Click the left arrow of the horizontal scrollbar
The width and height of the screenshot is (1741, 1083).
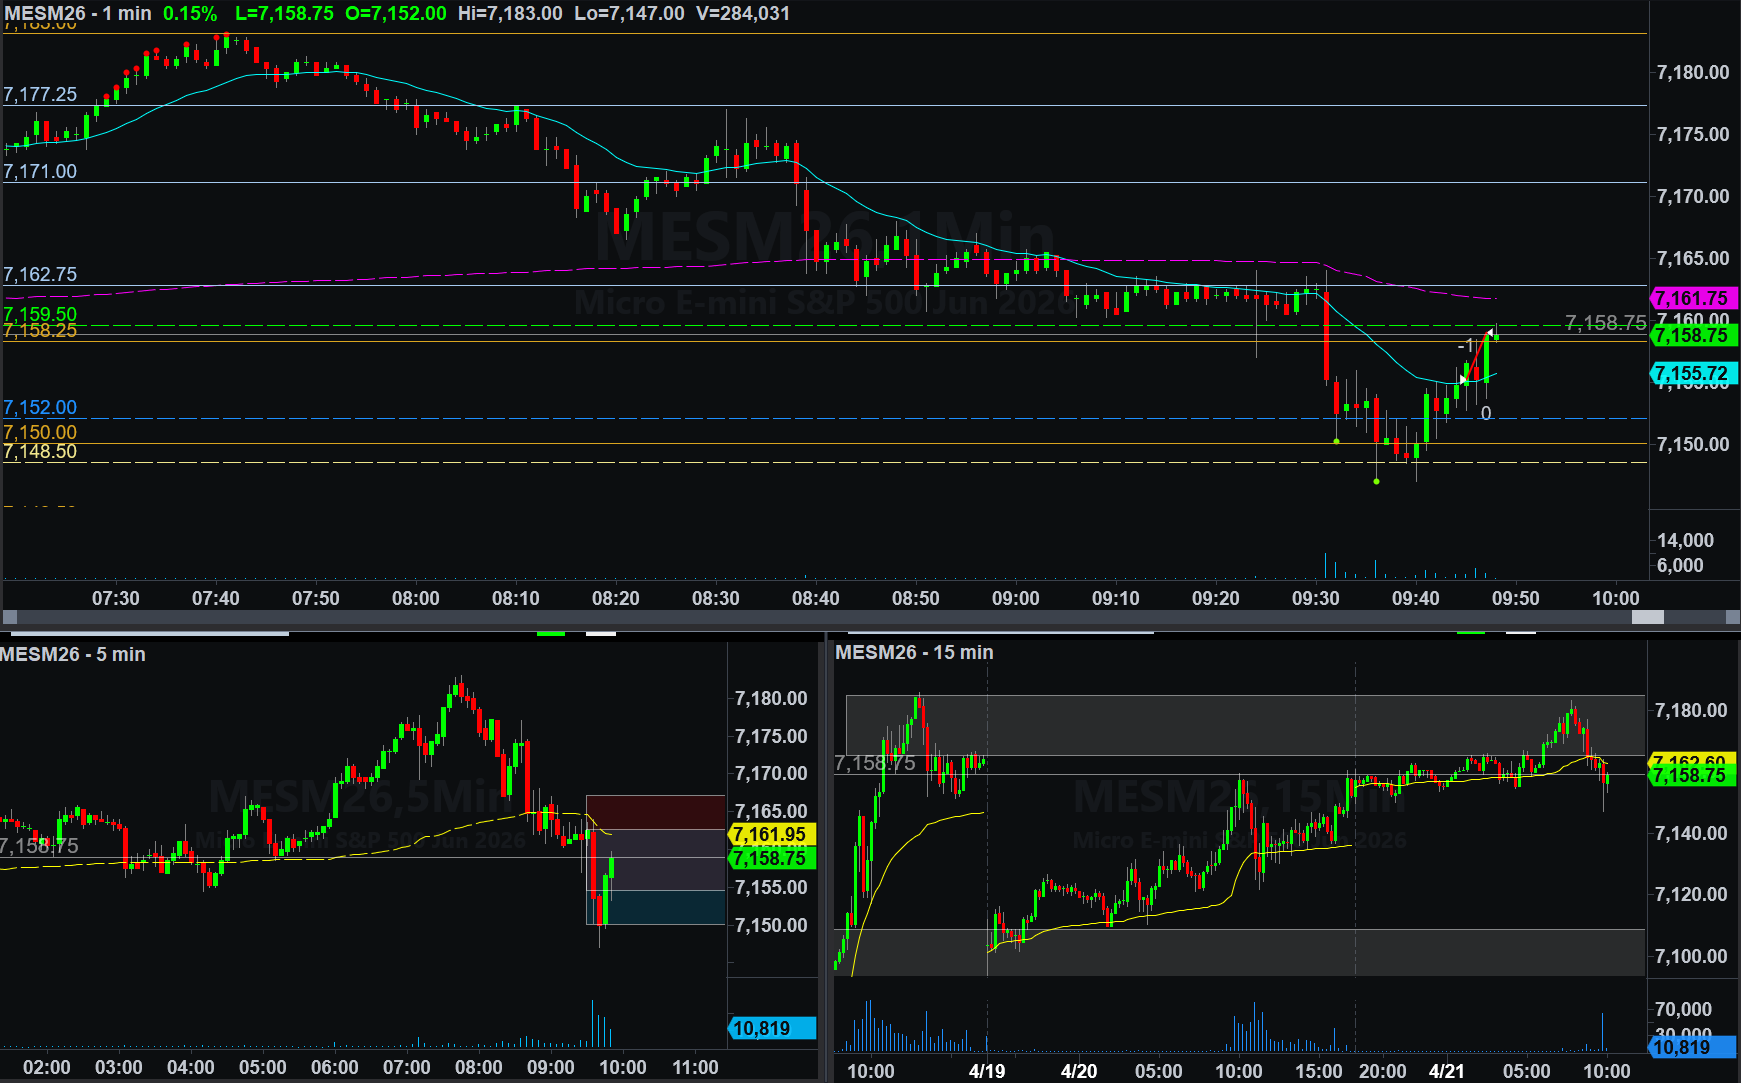point(9,618)
